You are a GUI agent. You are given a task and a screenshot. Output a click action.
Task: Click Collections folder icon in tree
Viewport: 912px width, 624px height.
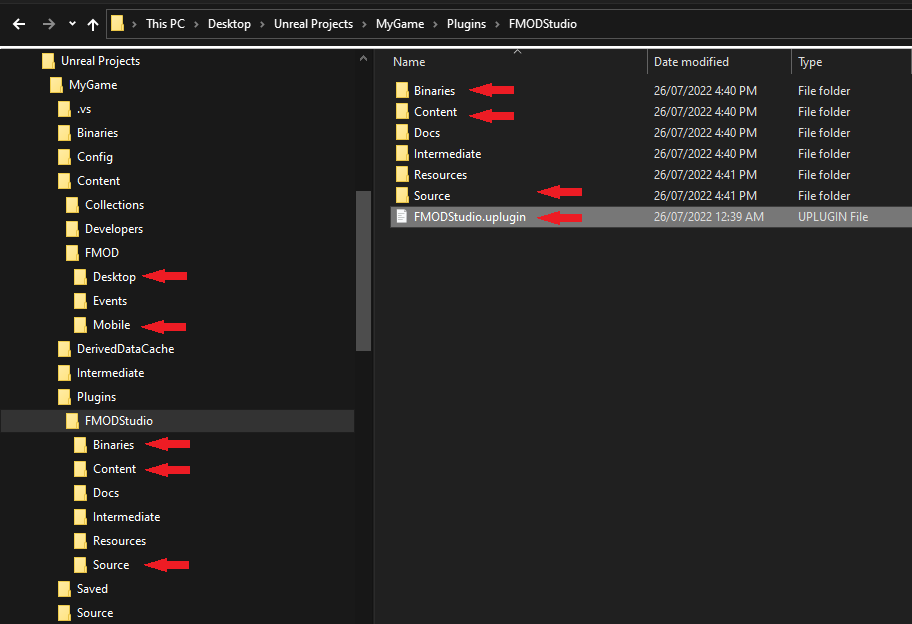[72, 205]
